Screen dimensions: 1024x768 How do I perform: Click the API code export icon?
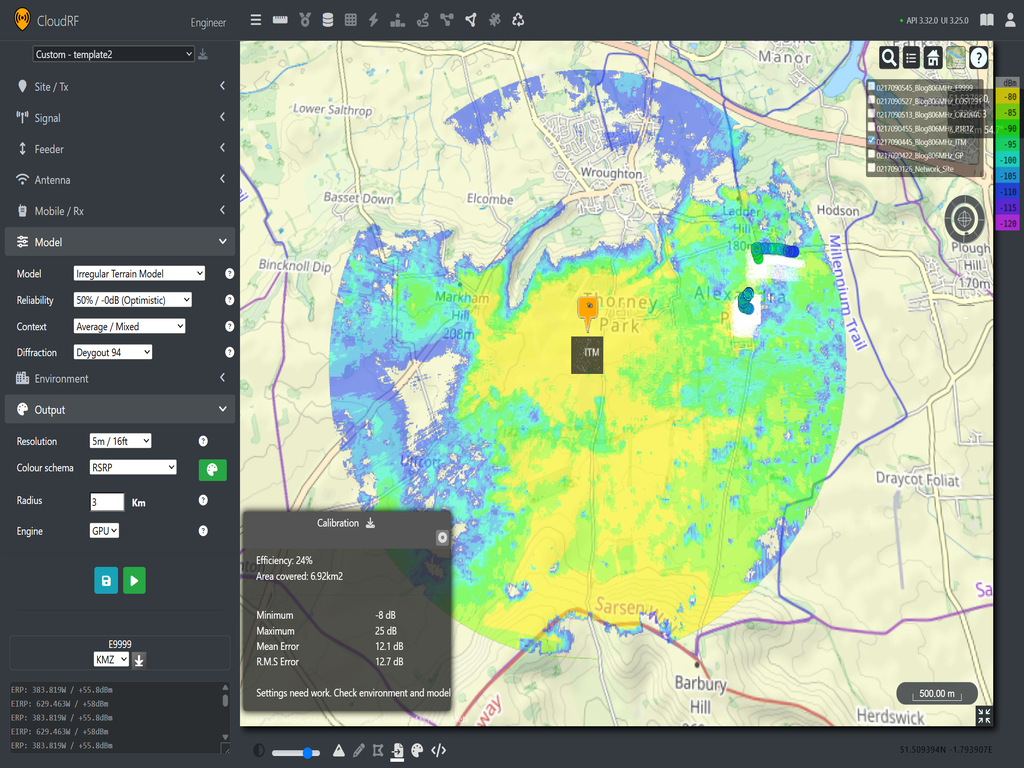[x=438, y=750]
